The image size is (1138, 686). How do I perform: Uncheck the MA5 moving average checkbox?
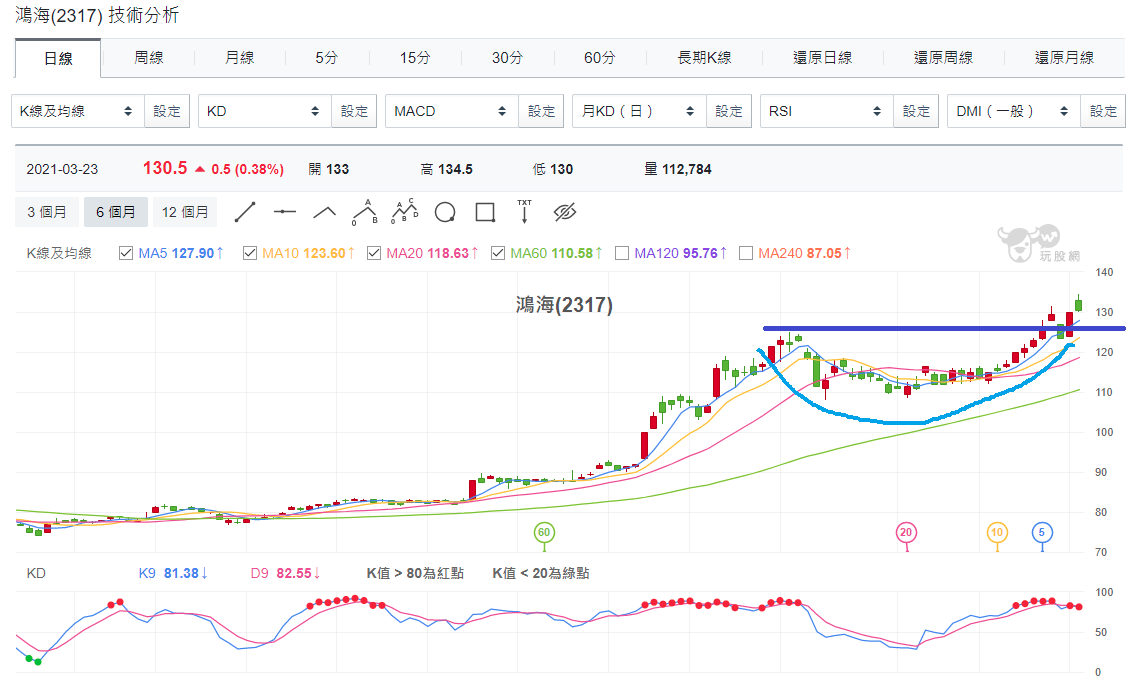point(126,253)
